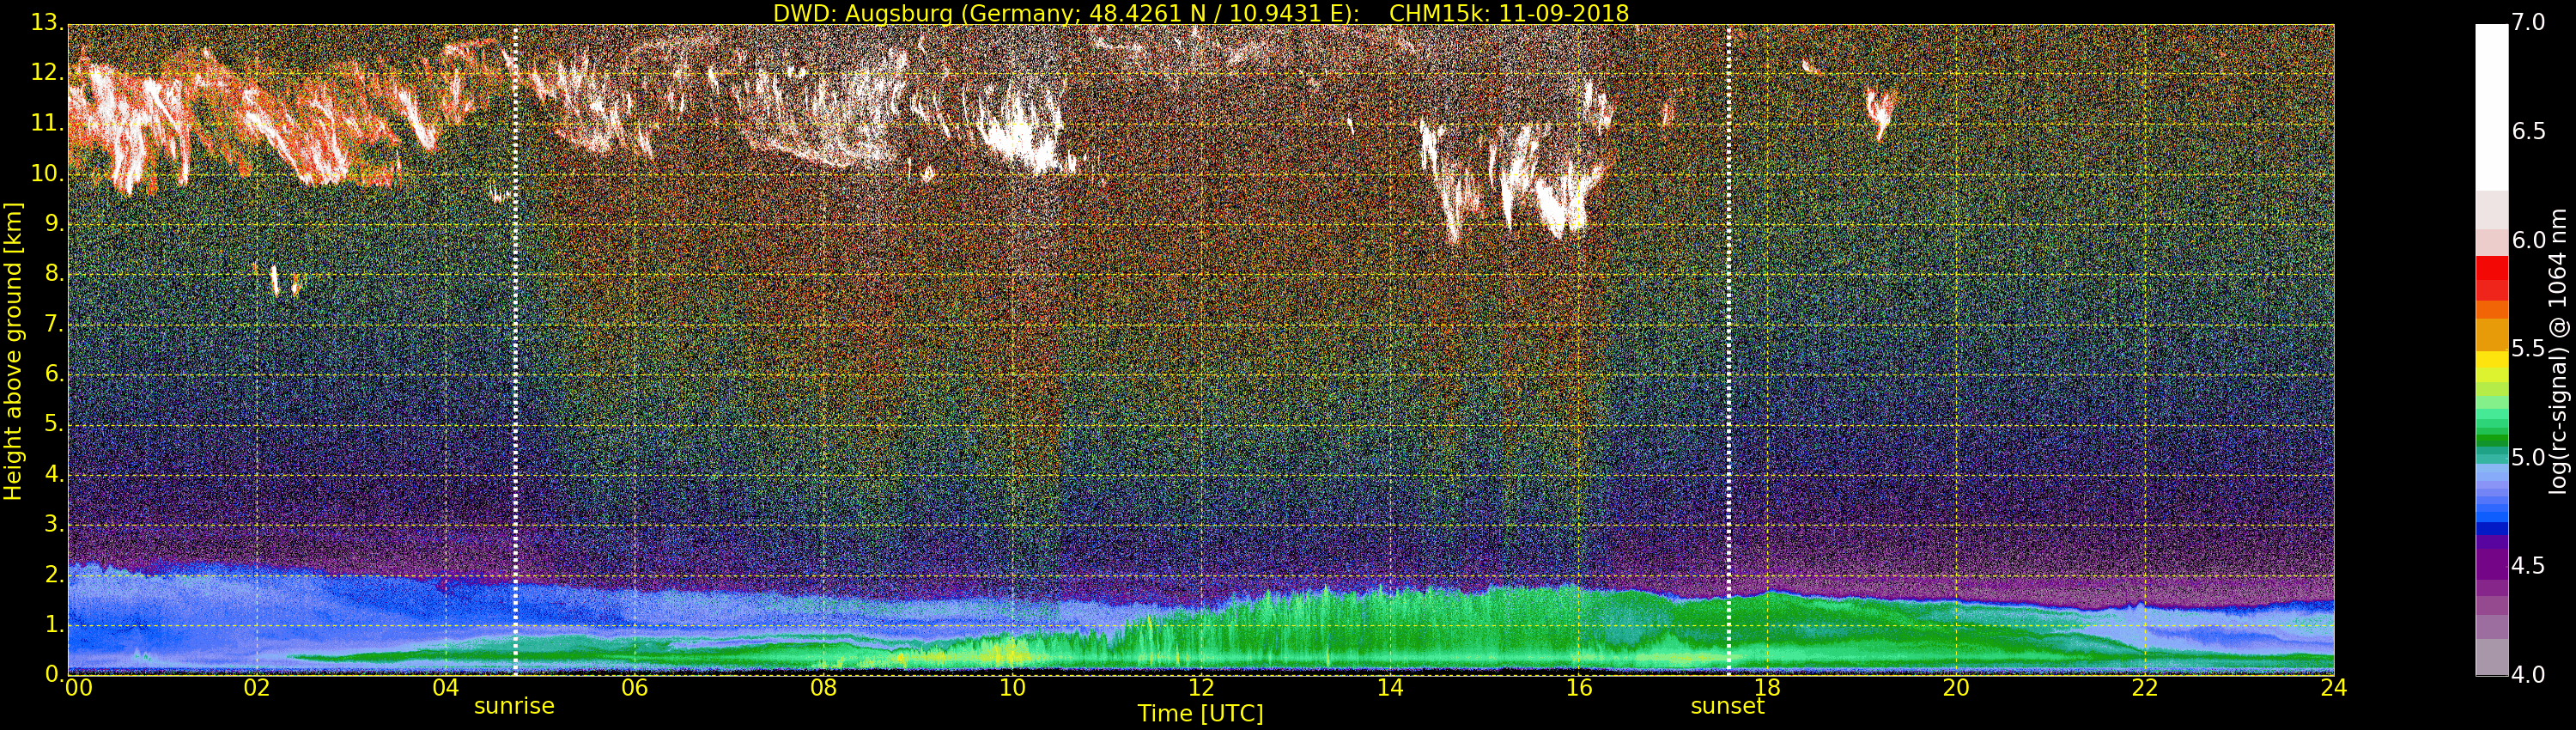Click the x-axis tick label '12'

[1201, 687]
